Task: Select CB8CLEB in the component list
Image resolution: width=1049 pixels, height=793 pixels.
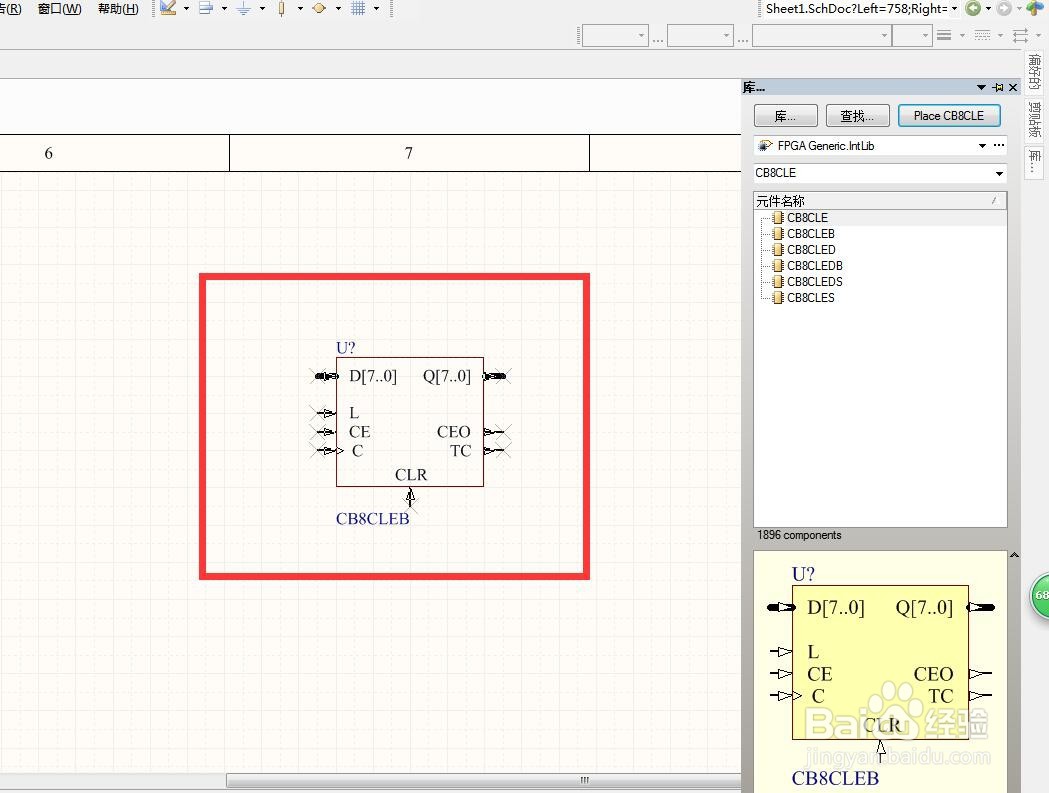Action: click(811, 234)
